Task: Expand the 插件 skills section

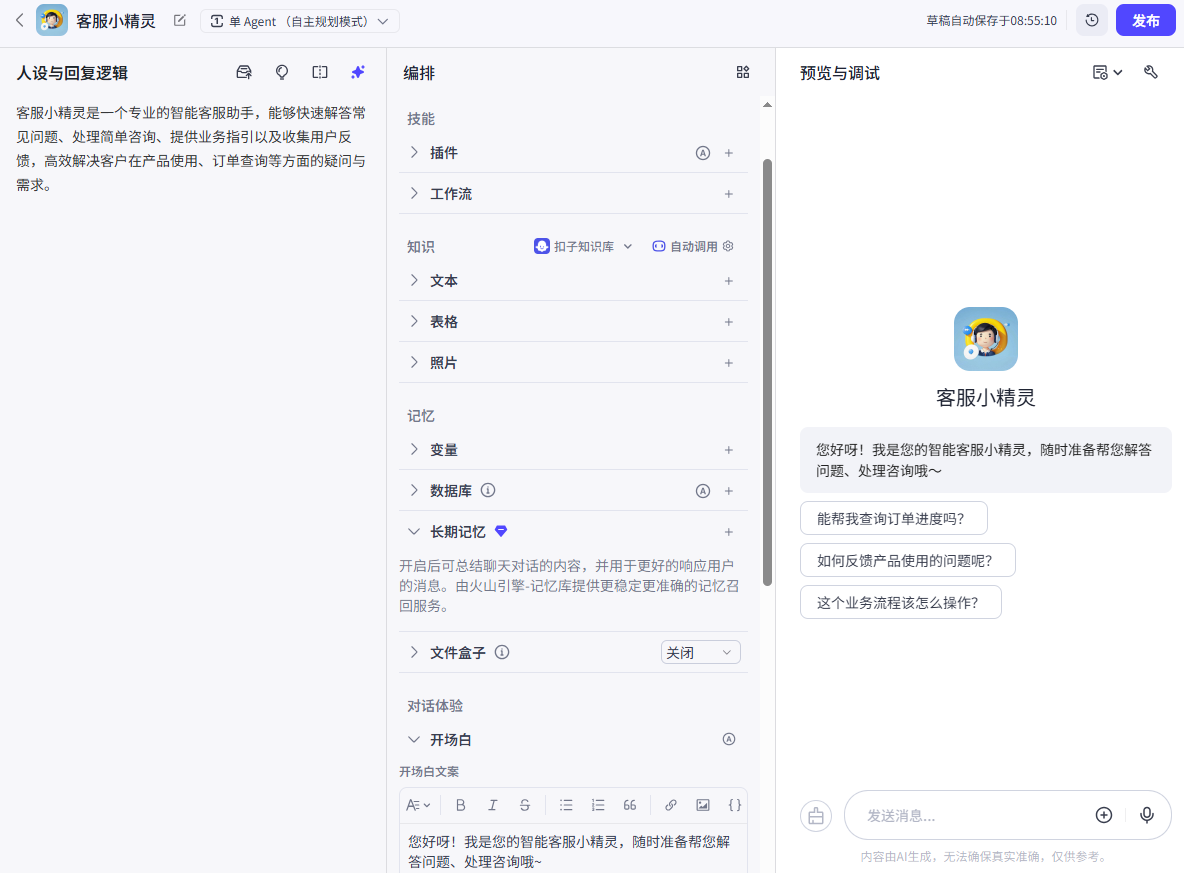Action: pyautogui.click(x=413, y=152)
